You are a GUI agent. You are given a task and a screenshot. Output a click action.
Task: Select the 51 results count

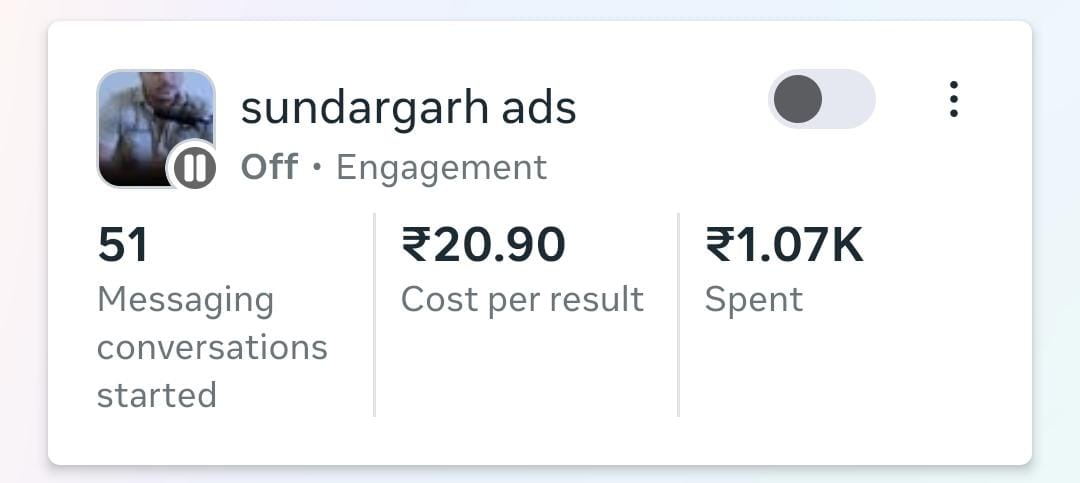123,246
